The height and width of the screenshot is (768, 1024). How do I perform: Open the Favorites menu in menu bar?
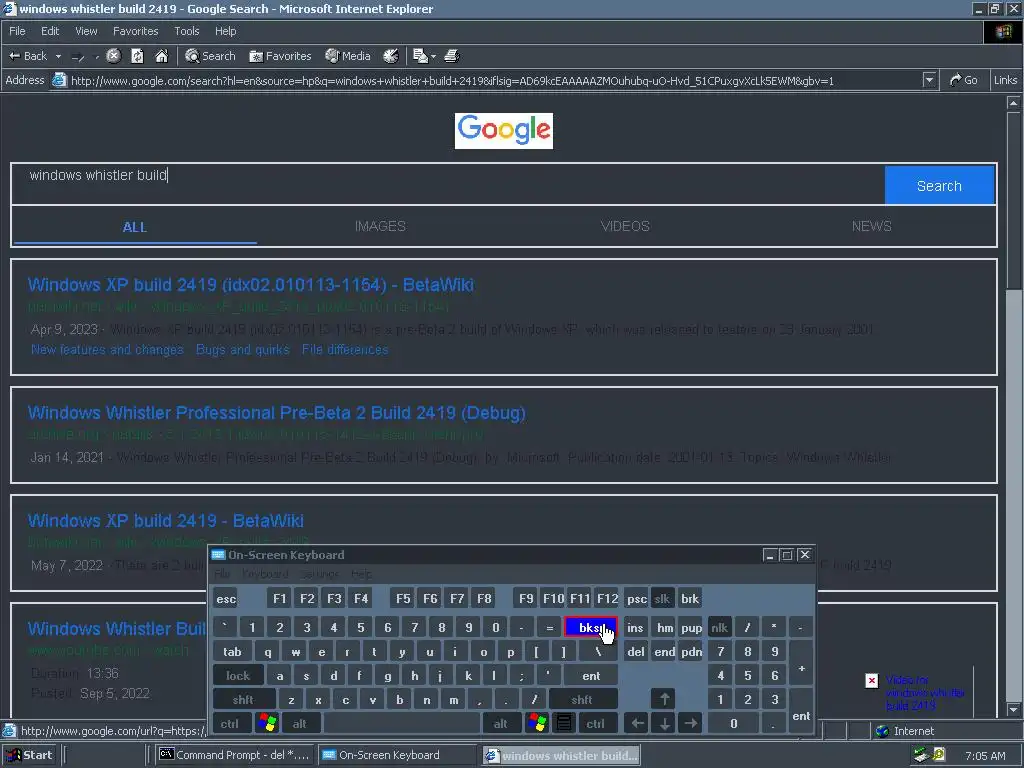[135, 31]
